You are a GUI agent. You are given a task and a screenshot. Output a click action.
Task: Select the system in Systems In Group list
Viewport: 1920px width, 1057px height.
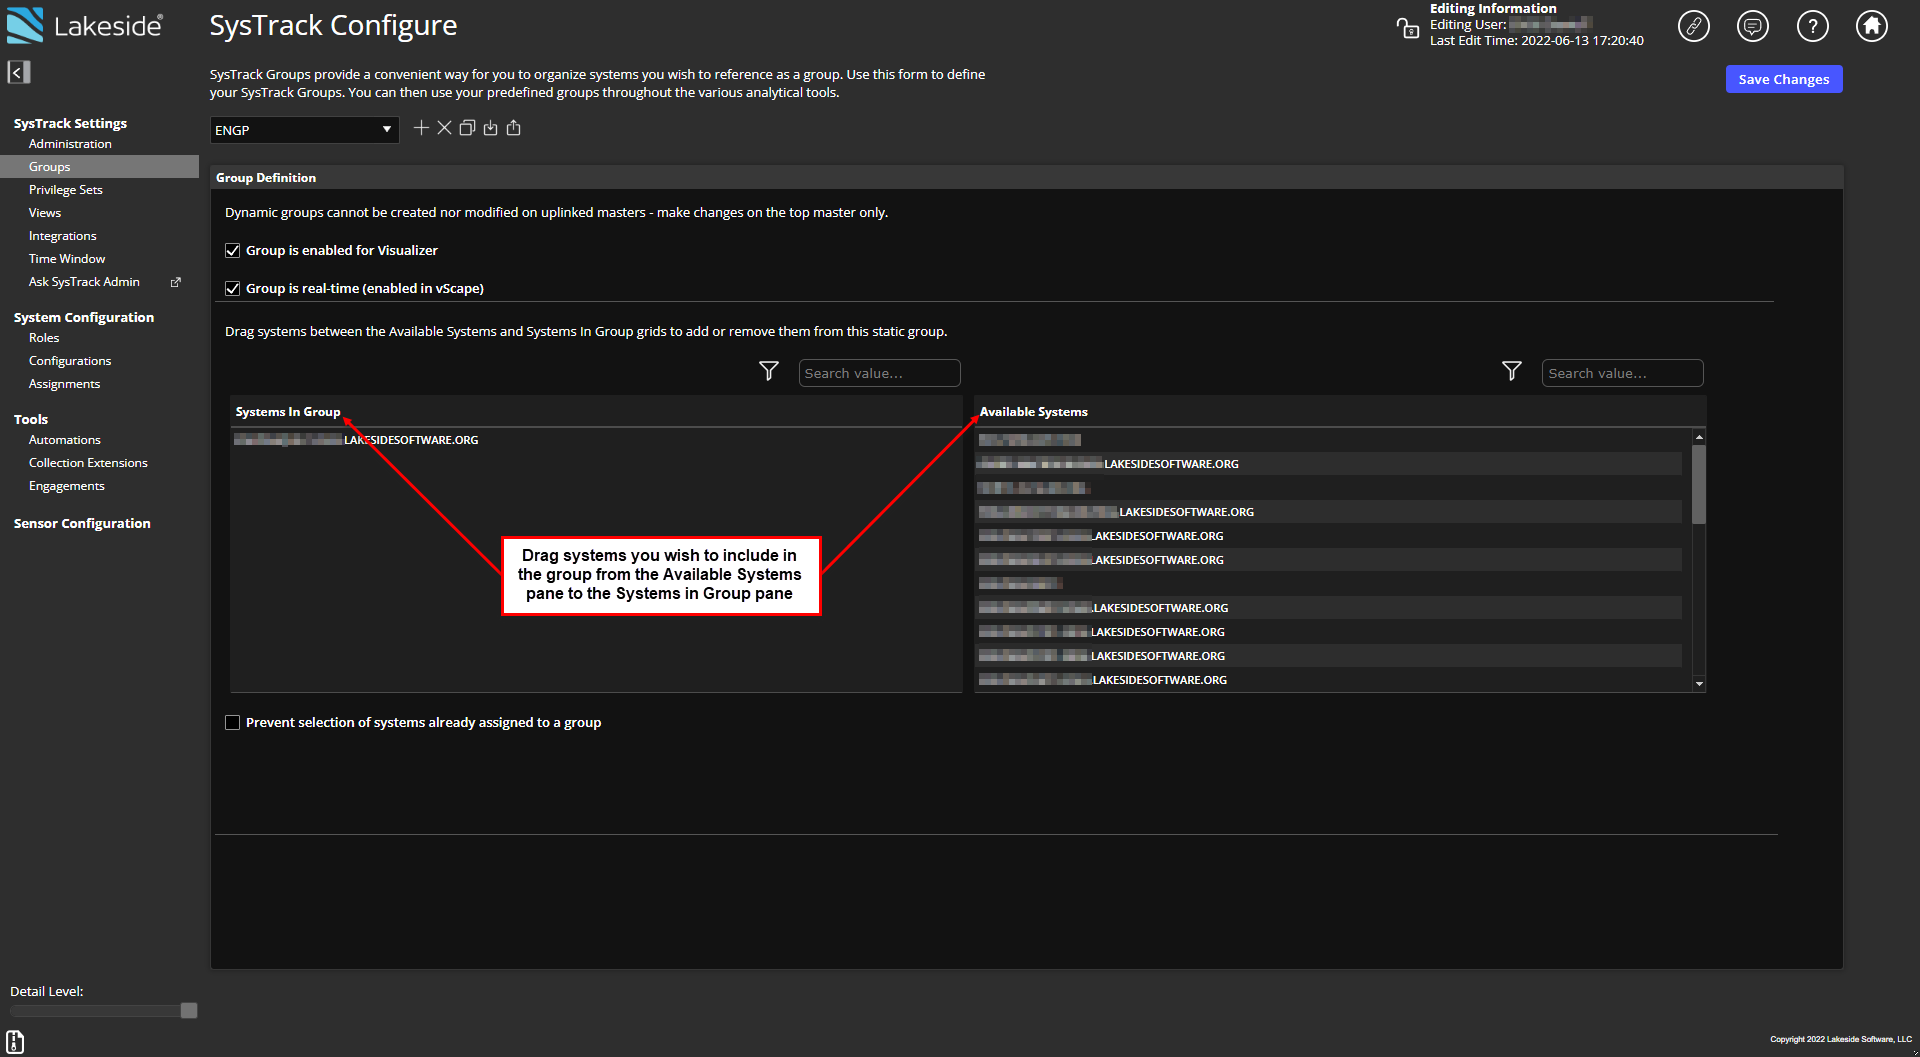[x=596, y=440]
